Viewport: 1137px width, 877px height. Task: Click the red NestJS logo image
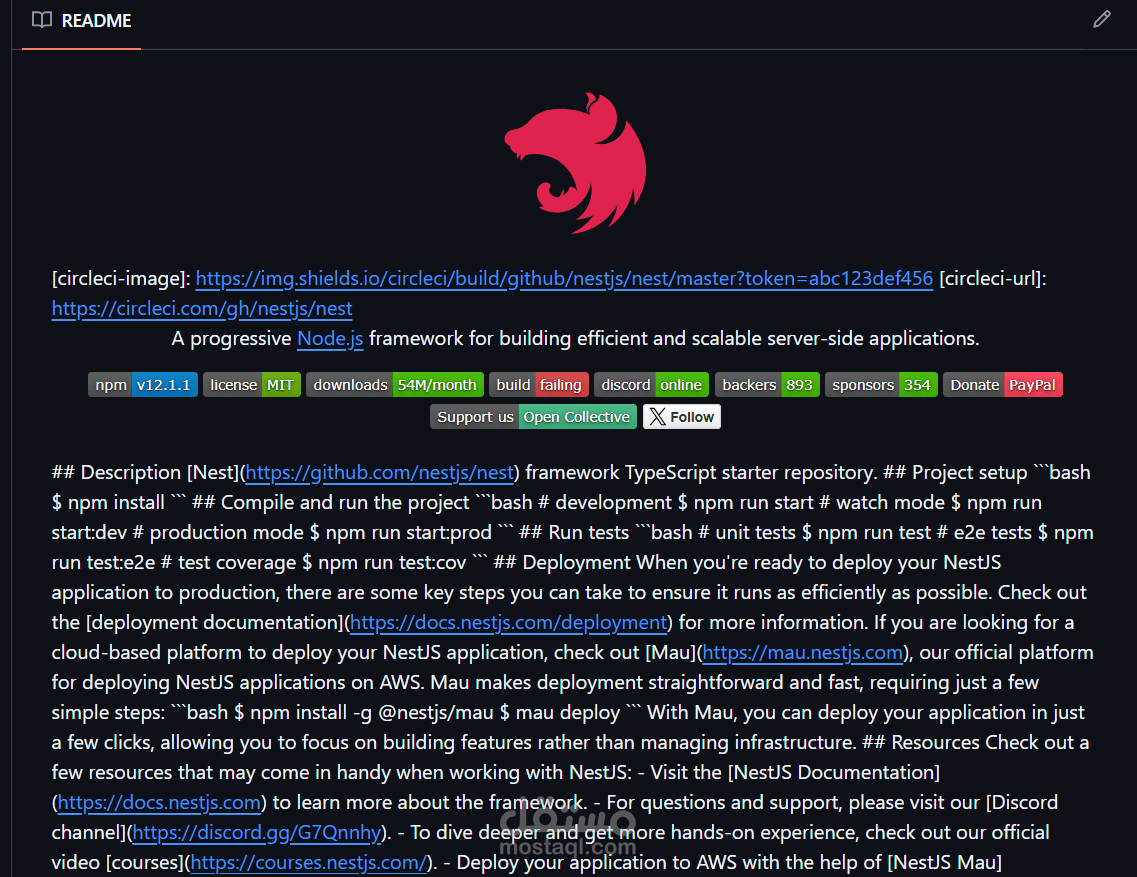click(x=575, y=162)
